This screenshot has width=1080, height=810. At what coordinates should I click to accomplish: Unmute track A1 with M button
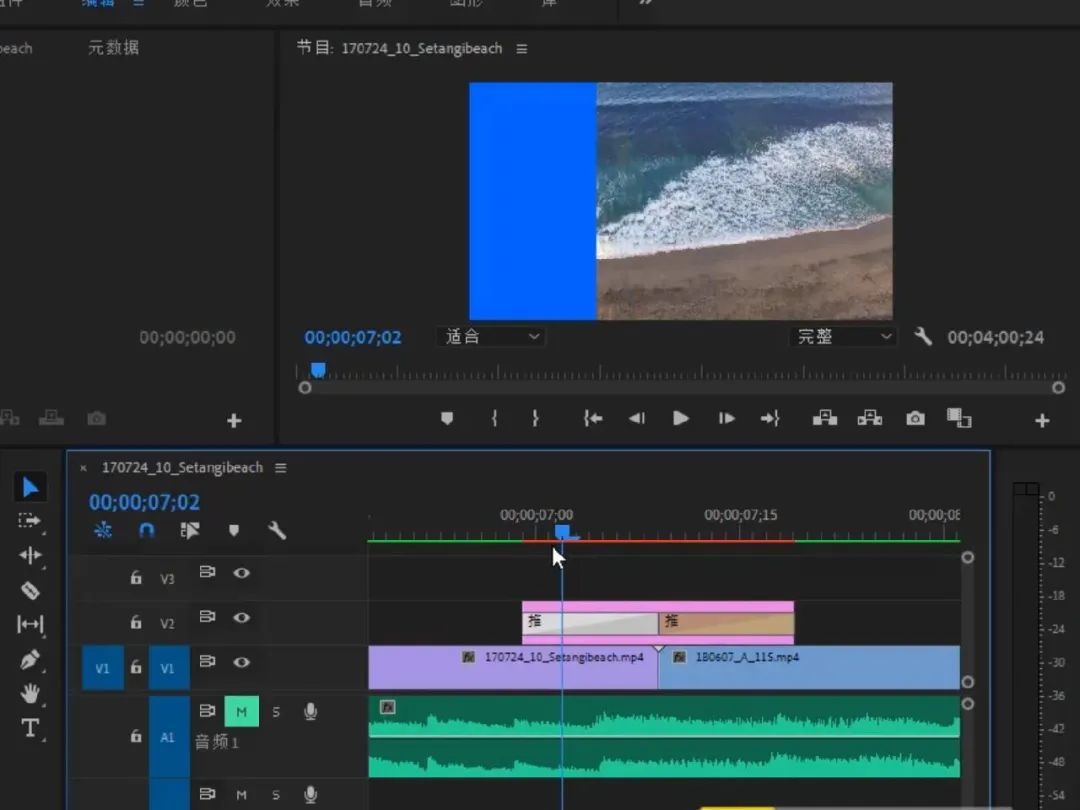[x=241, y=711]
